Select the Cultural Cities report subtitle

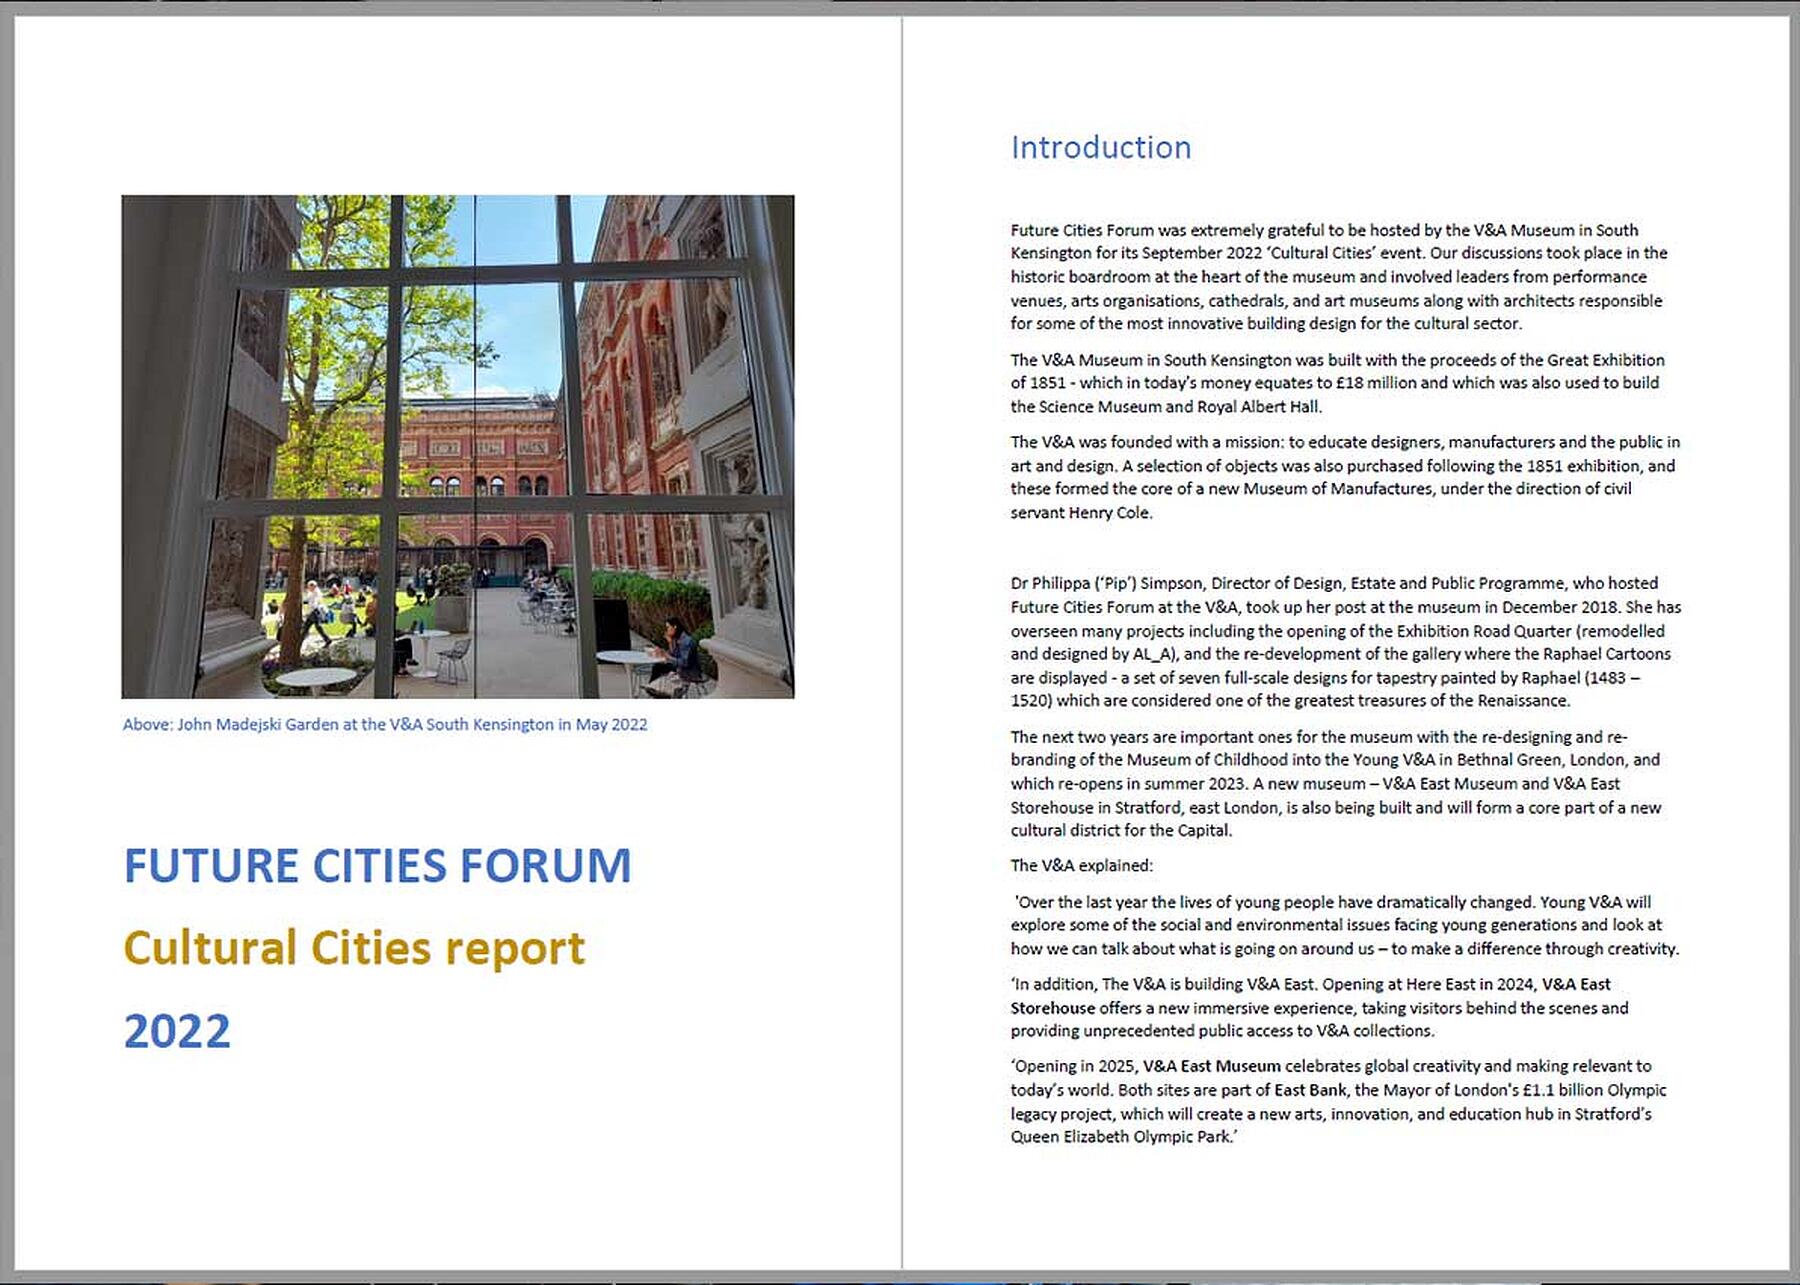coord(354,948)
